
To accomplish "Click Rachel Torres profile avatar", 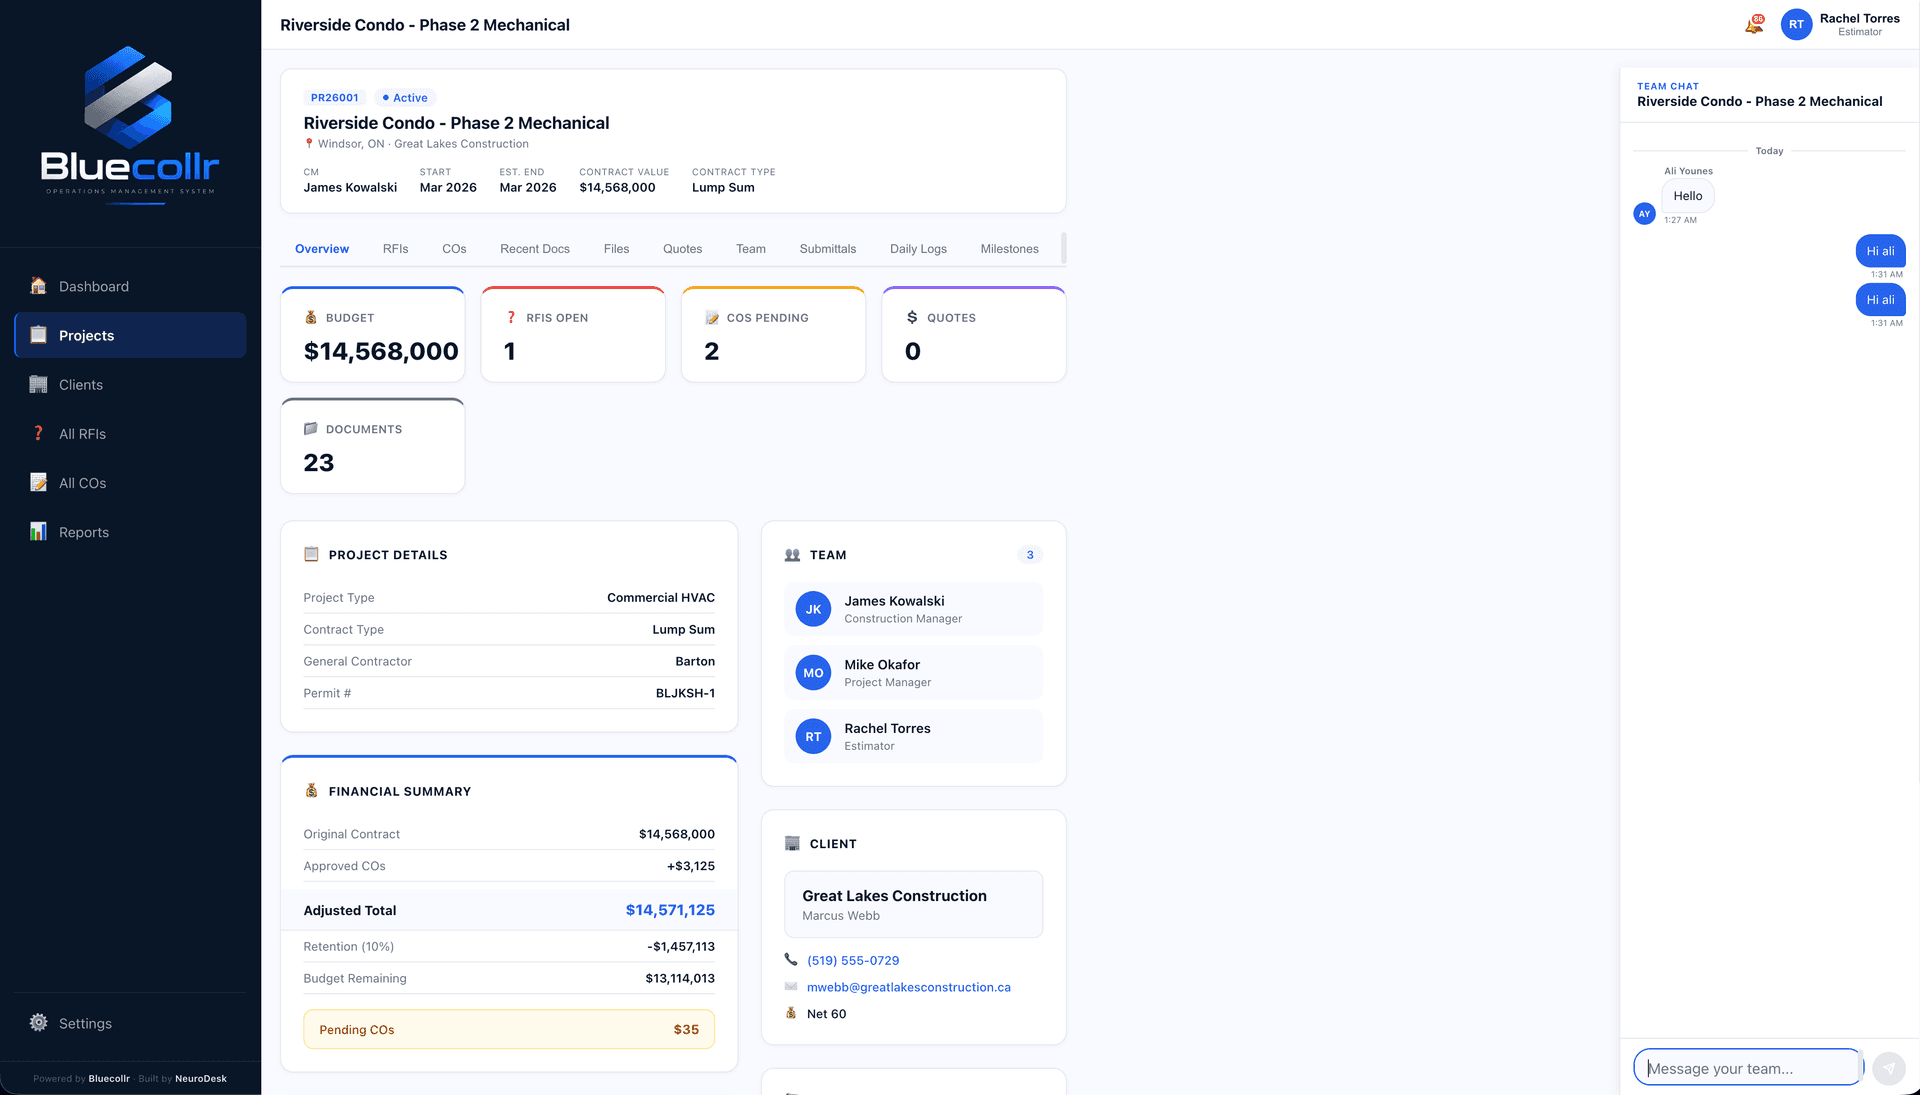I will point(1796,24).
